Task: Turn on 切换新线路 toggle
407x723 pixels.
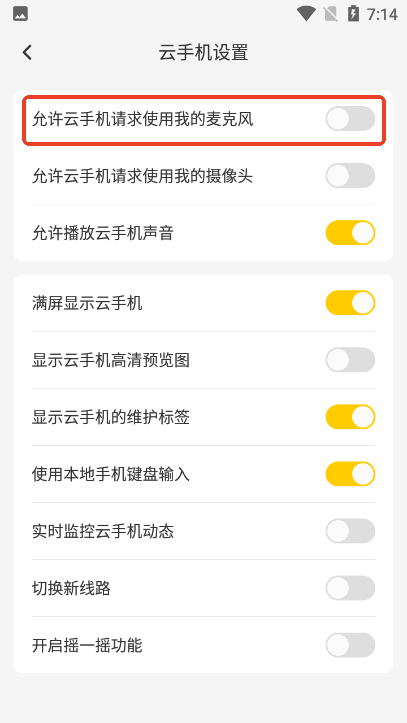Action: click(x=350, y=588)
